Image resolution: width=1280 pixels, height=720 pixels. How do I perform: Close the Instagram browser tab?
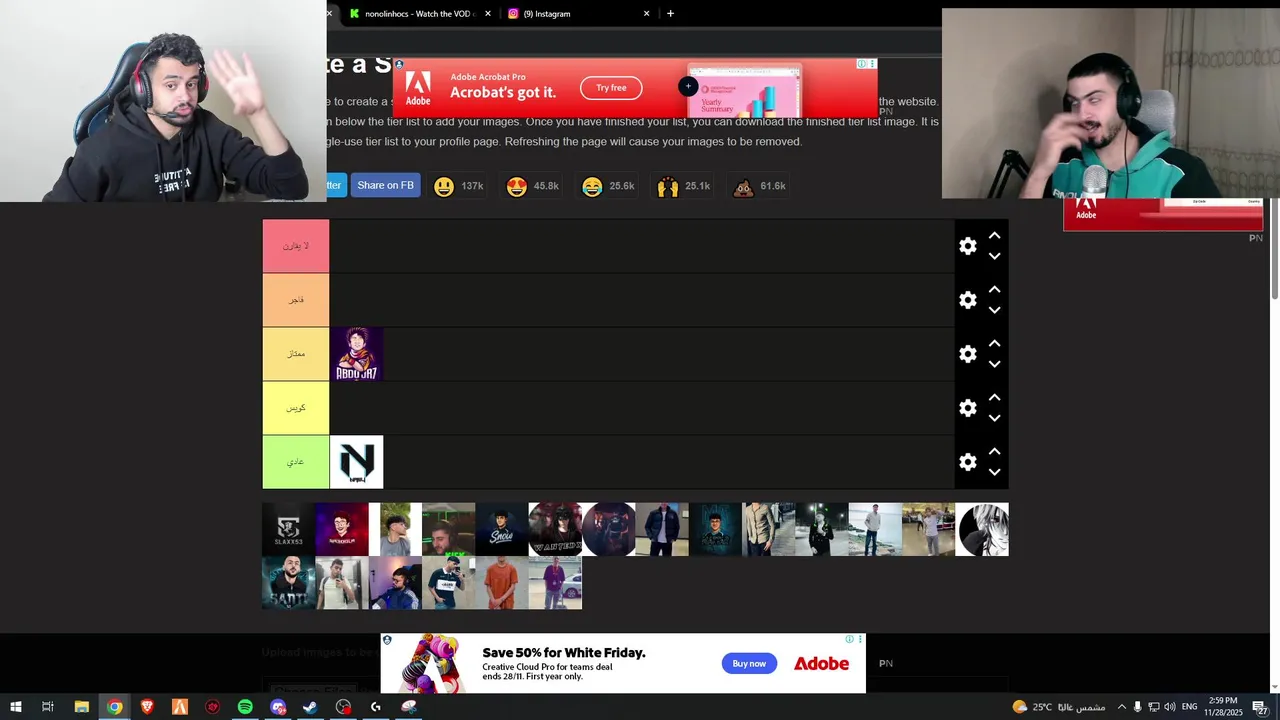point(646,14)
